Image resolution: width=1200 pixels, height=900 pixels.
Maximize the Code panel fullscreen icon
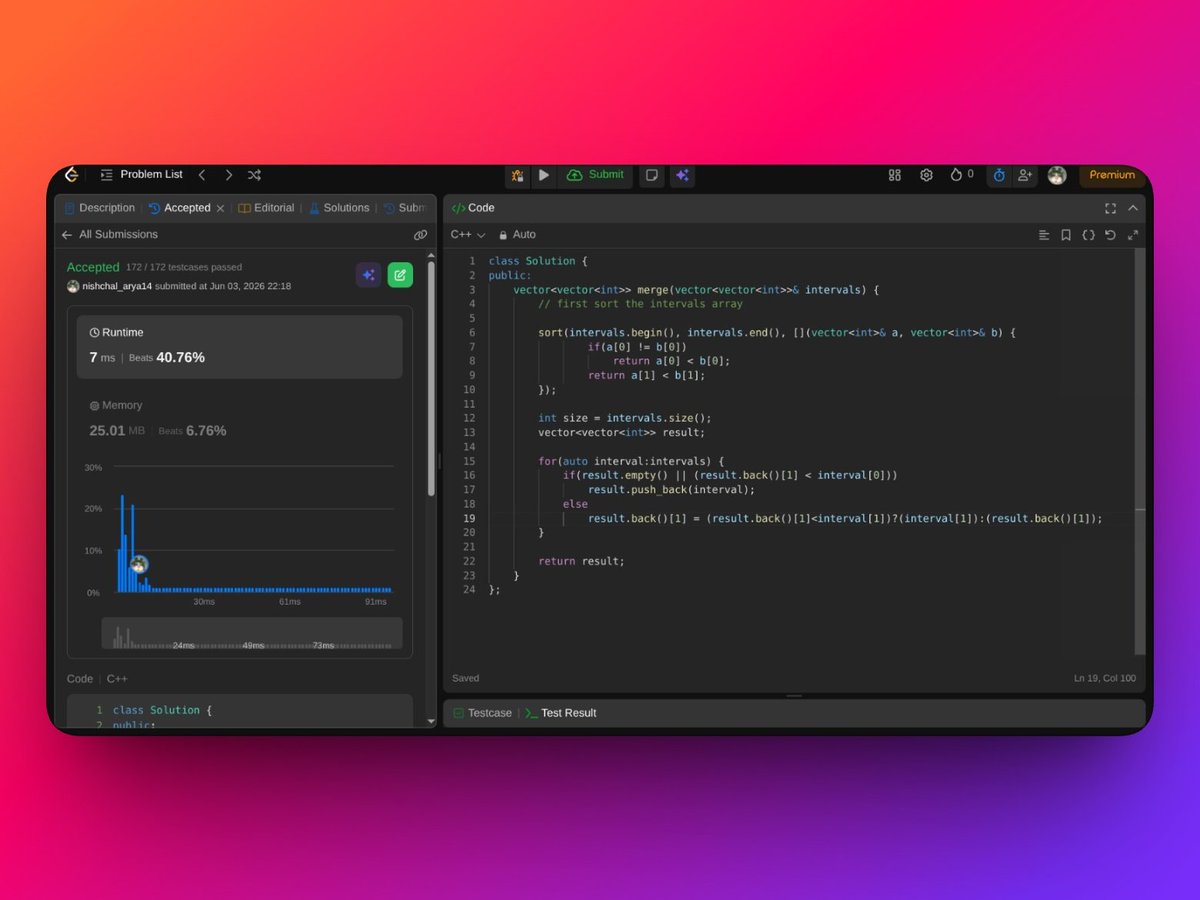[x=1110, y=208]
